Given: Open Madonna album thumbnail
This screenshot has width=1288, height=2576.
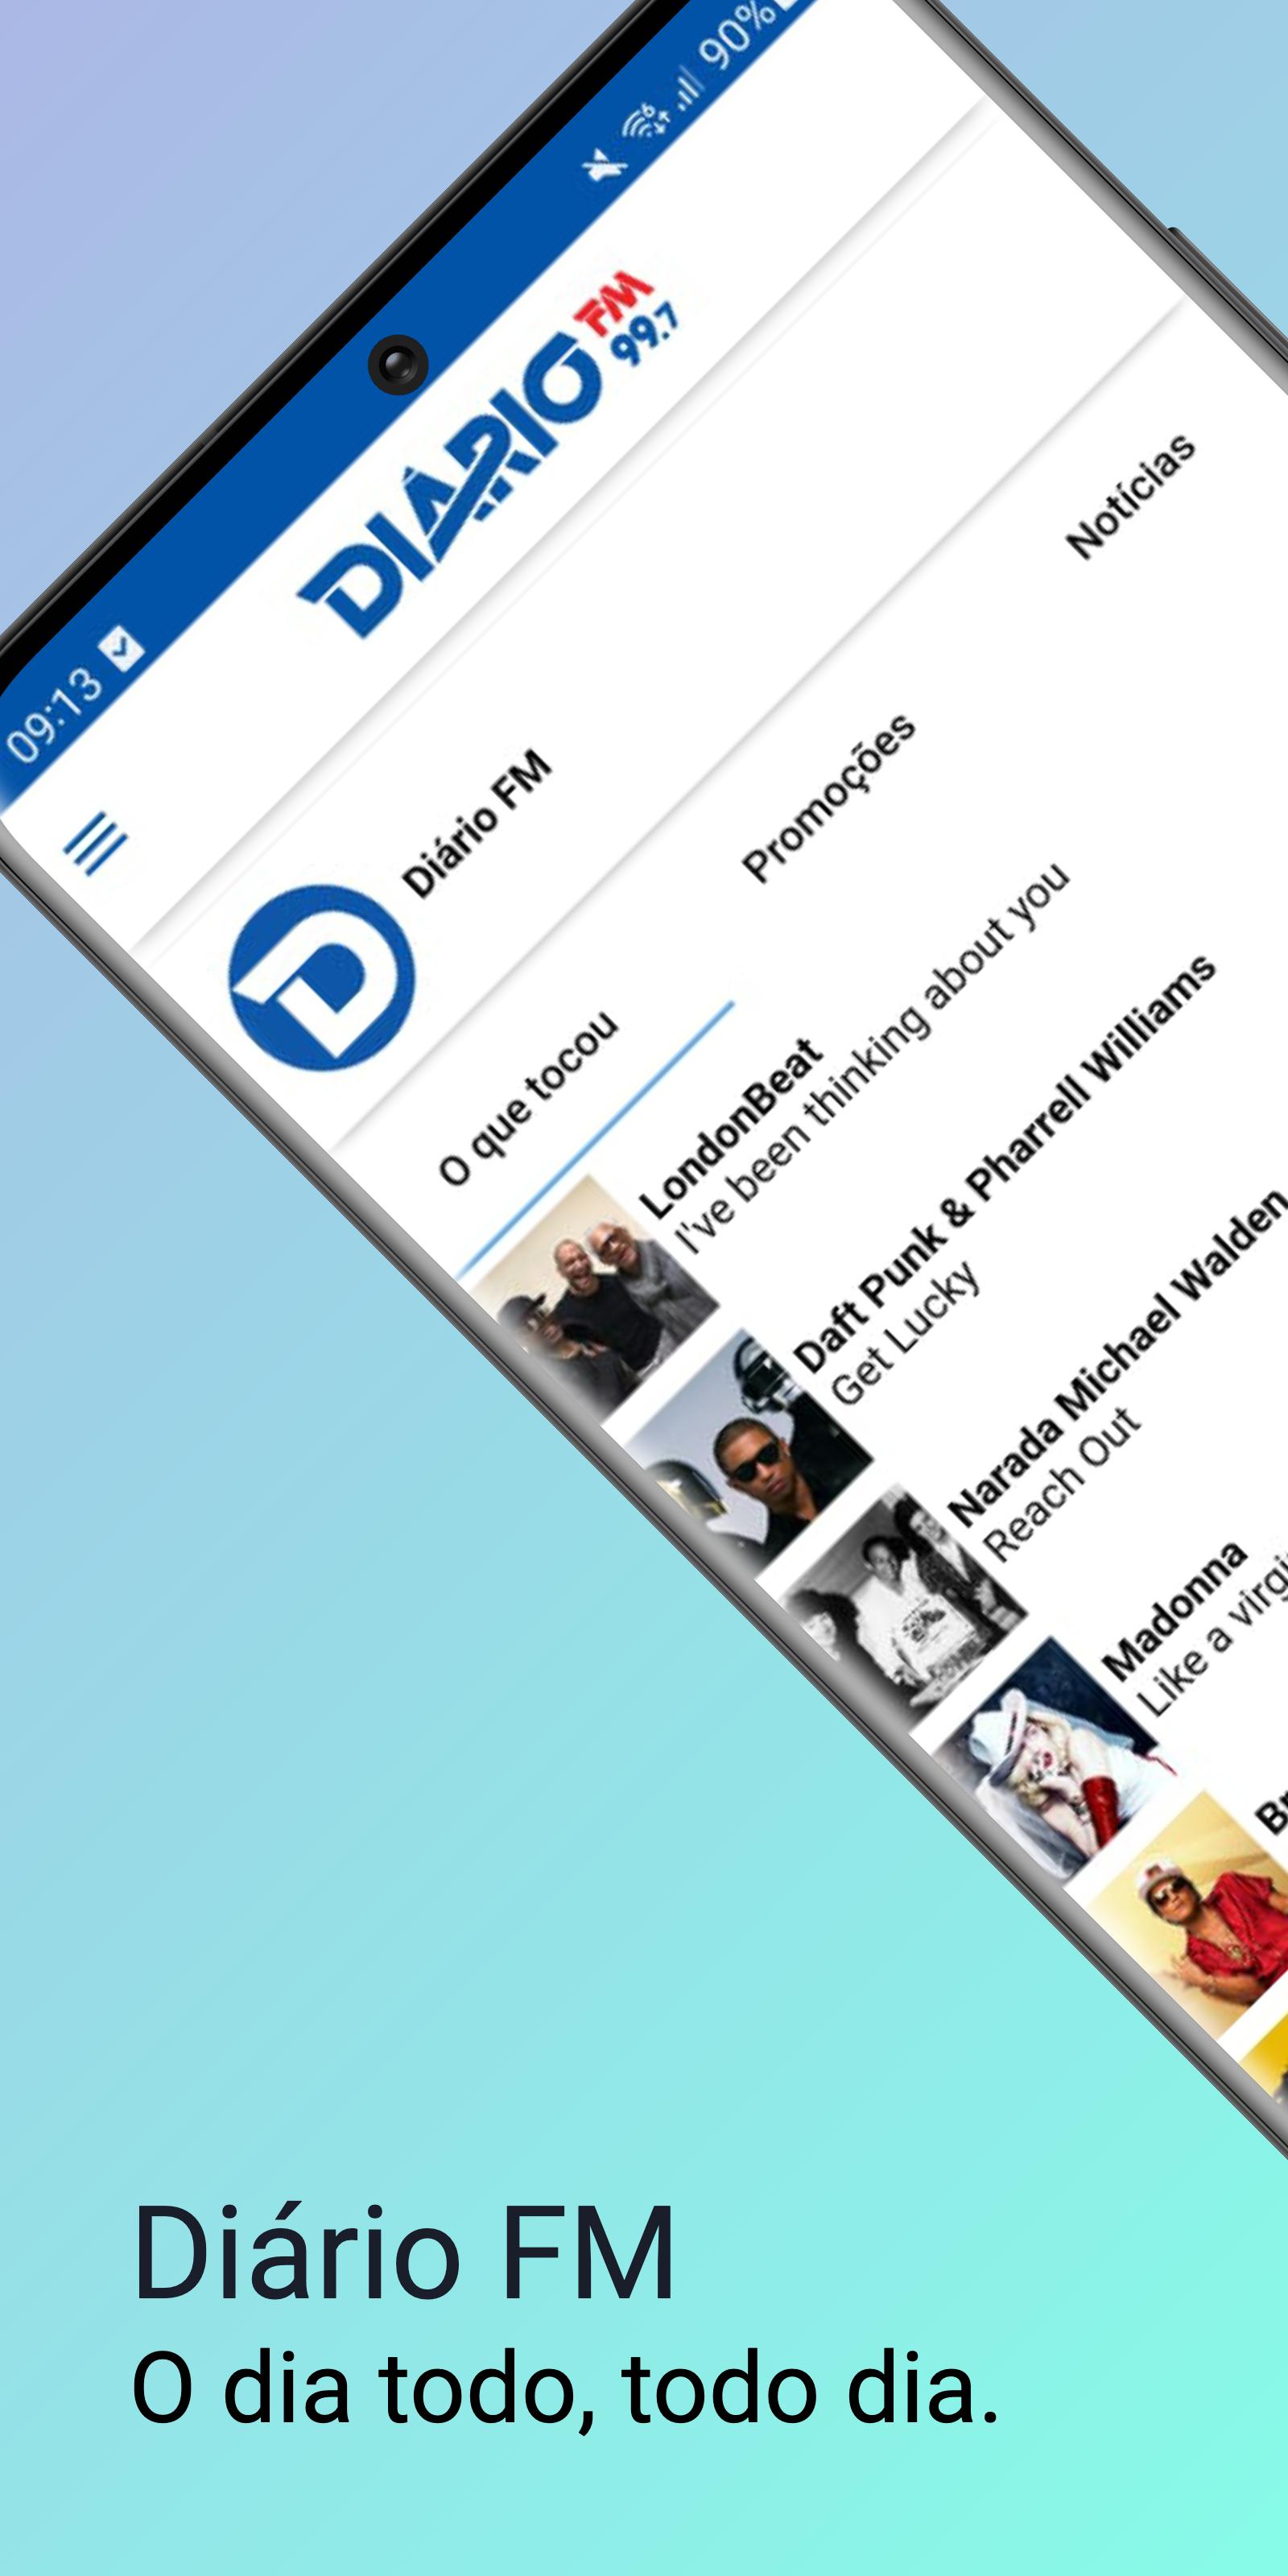Looking at the screenshot, I should [x=1058, y=1761].
